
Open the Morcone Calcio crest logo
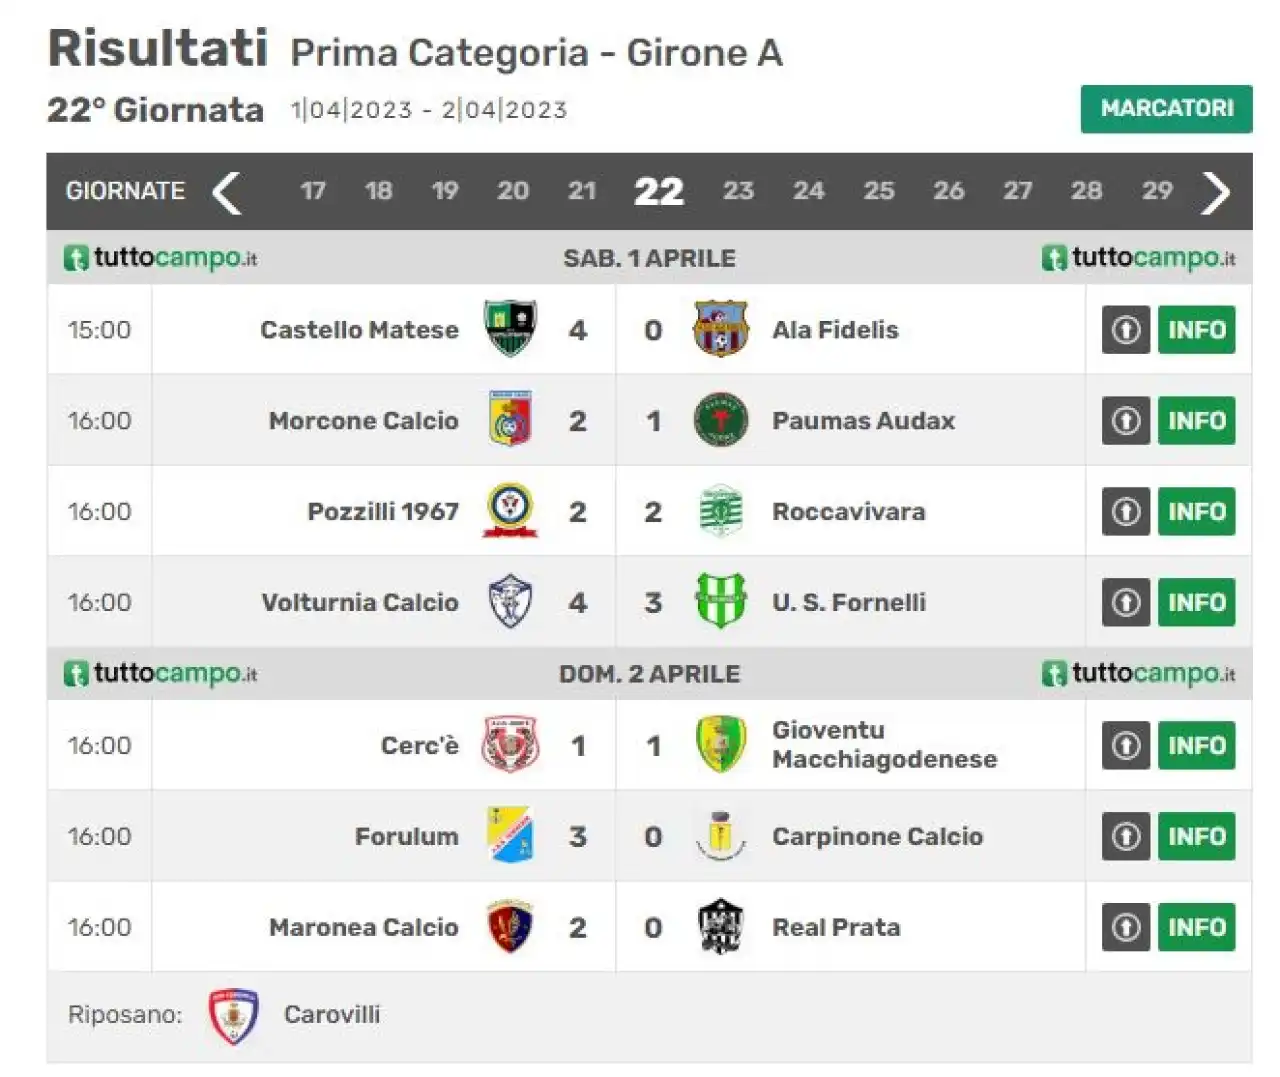tap(510, 419)
